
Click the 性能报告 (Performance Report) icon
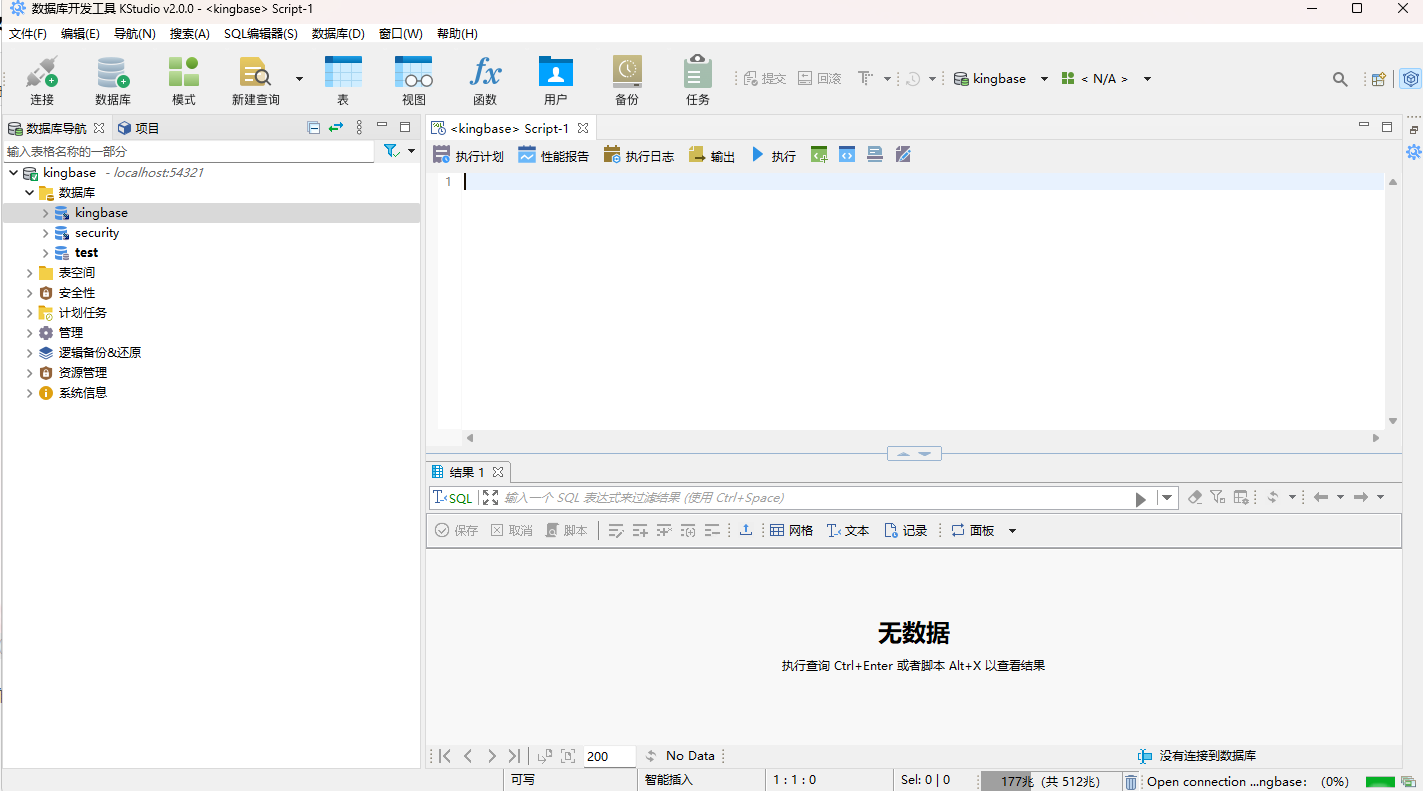click(x=552, y=154)
